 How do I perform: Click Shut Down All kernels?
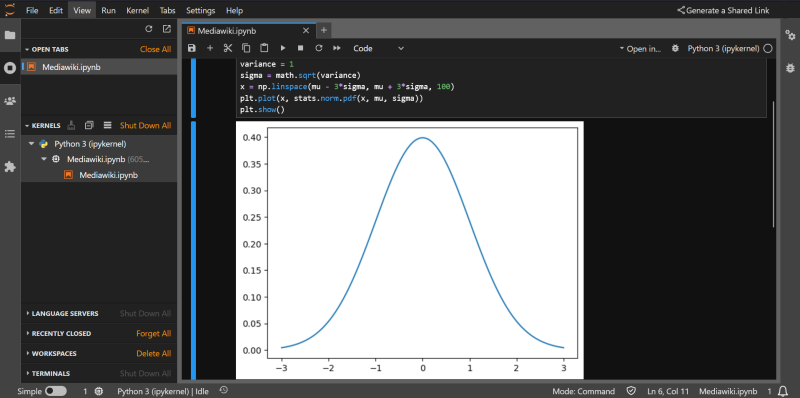click(145, 126)
